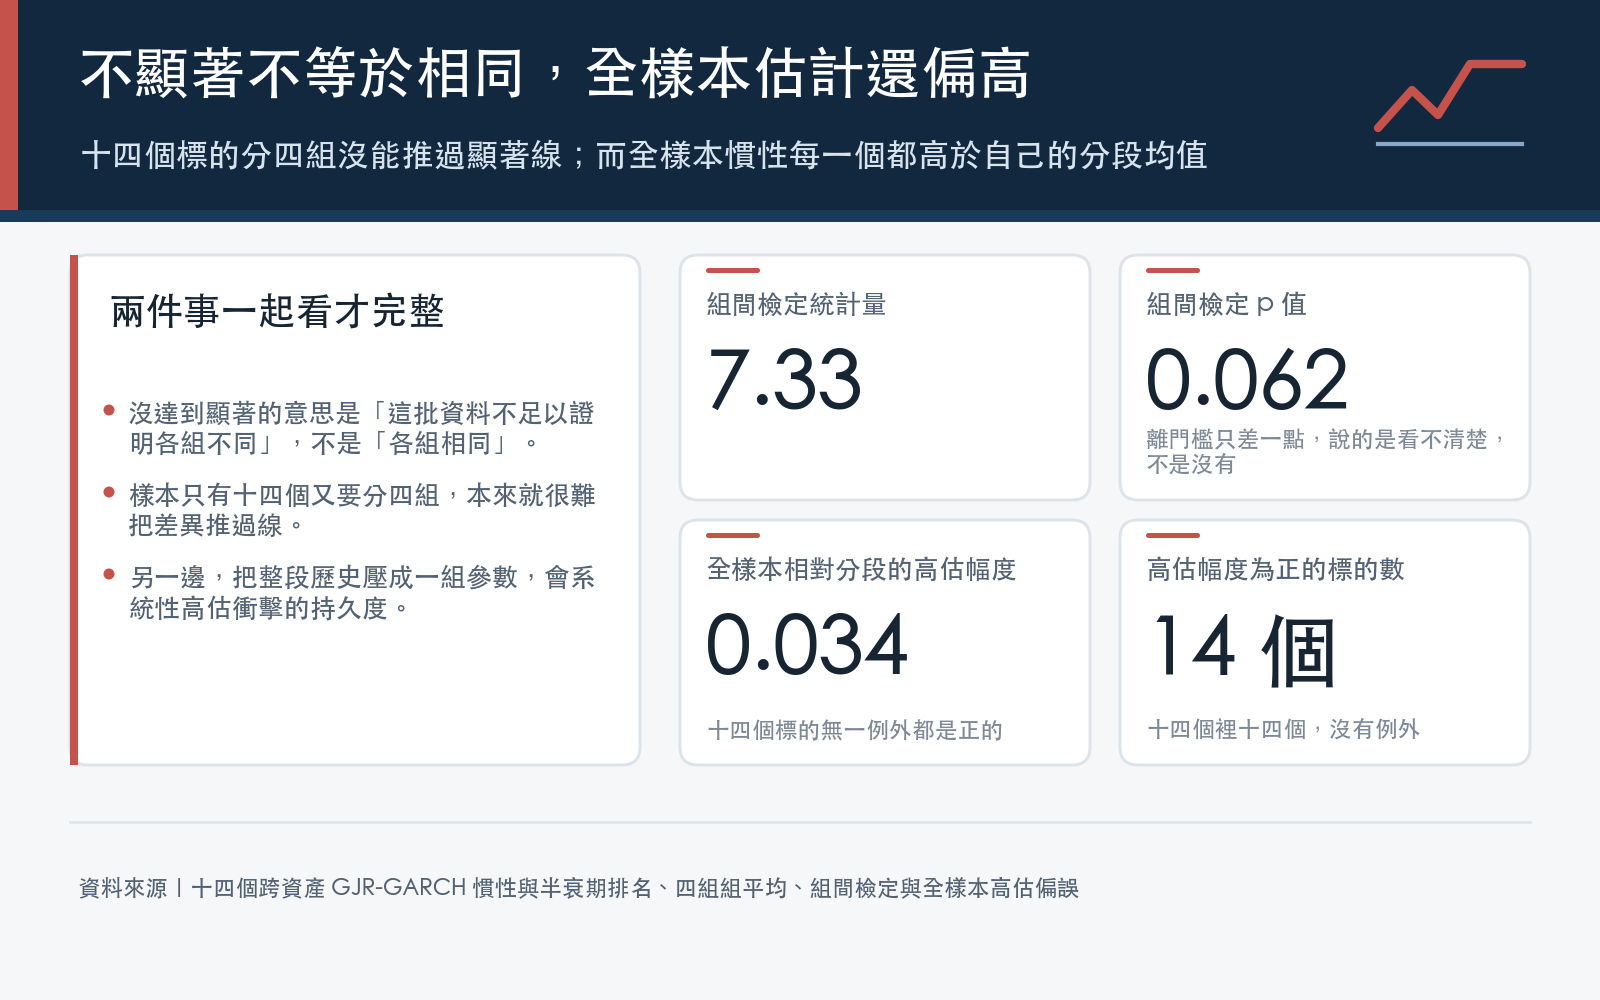Click the value 0.062

tap(1247, 379)
